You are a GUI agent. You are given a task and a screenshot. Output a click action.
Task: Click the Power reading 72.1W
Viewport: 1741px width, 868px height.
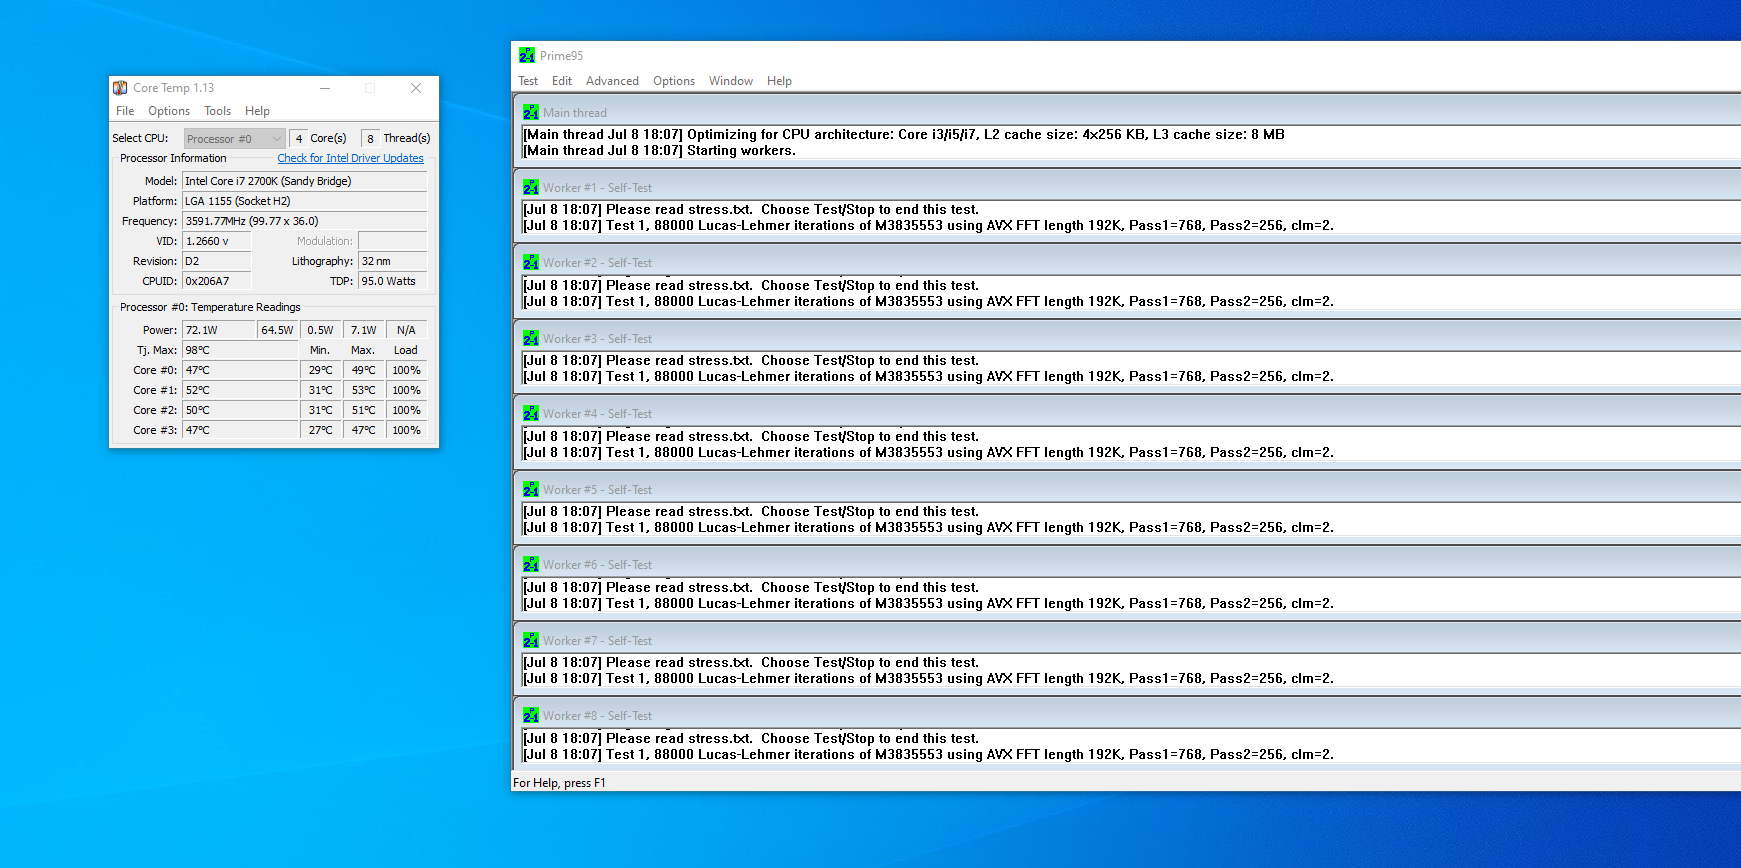click(x=218, y=330)
